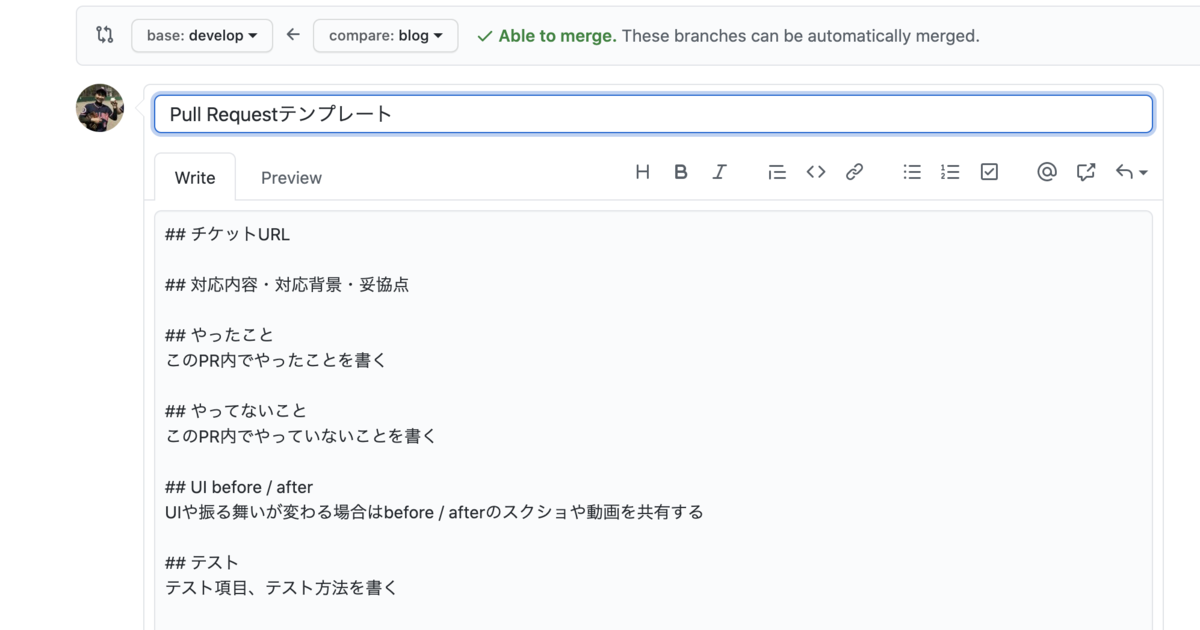Image resolution: width=1200 pixels, height=630 pixels.
Task: Click the compare branches arrows icon
Action: [105, 35]
